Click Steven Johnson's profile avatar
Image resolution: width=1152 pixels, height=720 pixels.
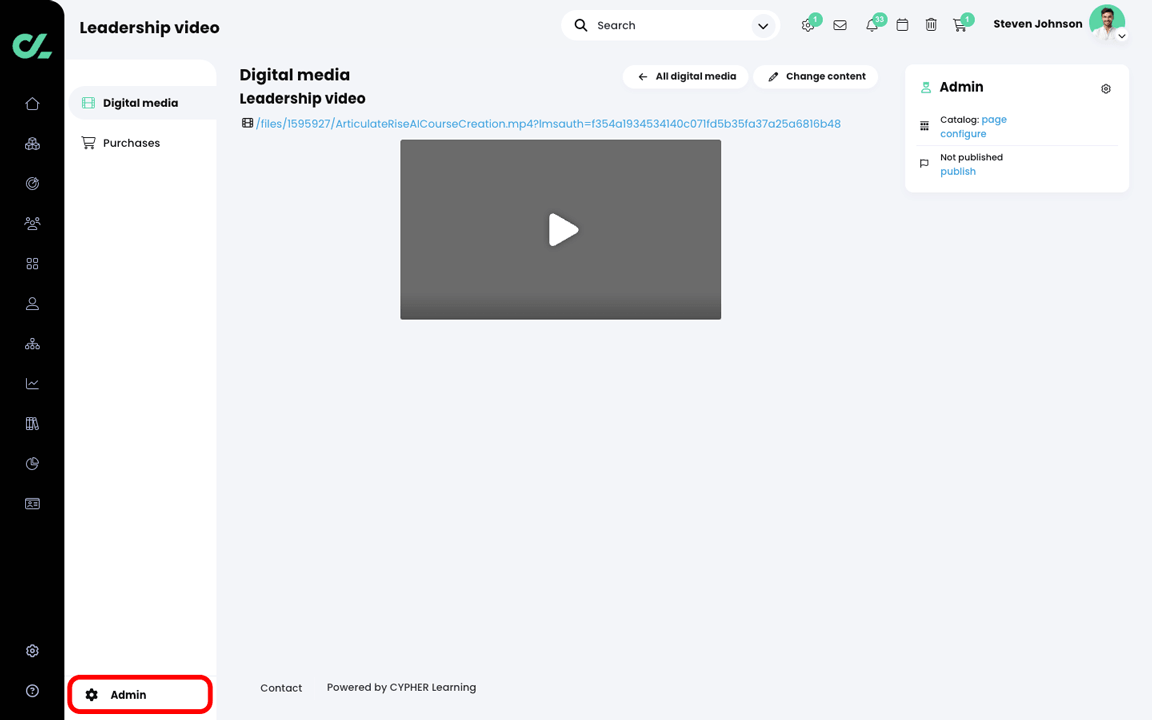click(1106, 23)
